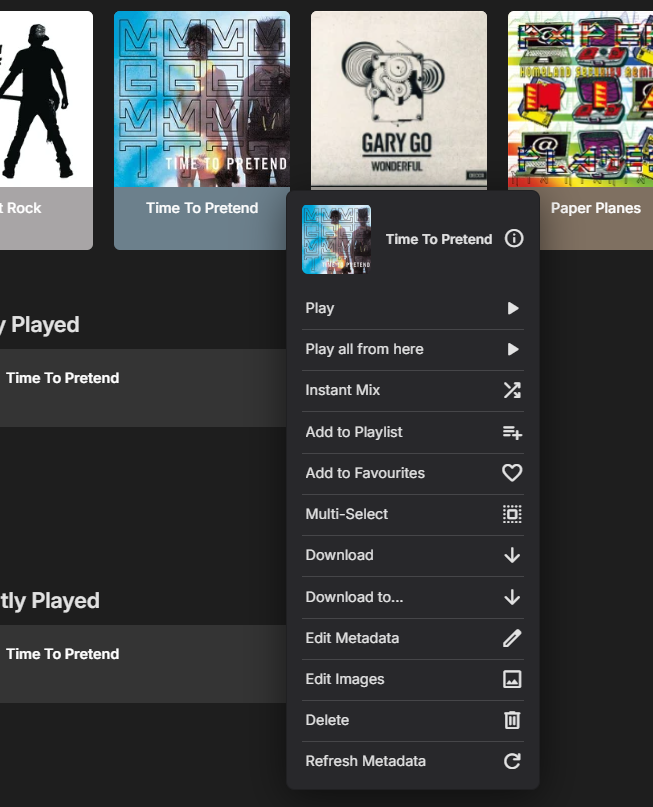
Task: Enable Multi-Select mode
Action: coord(413,514)
